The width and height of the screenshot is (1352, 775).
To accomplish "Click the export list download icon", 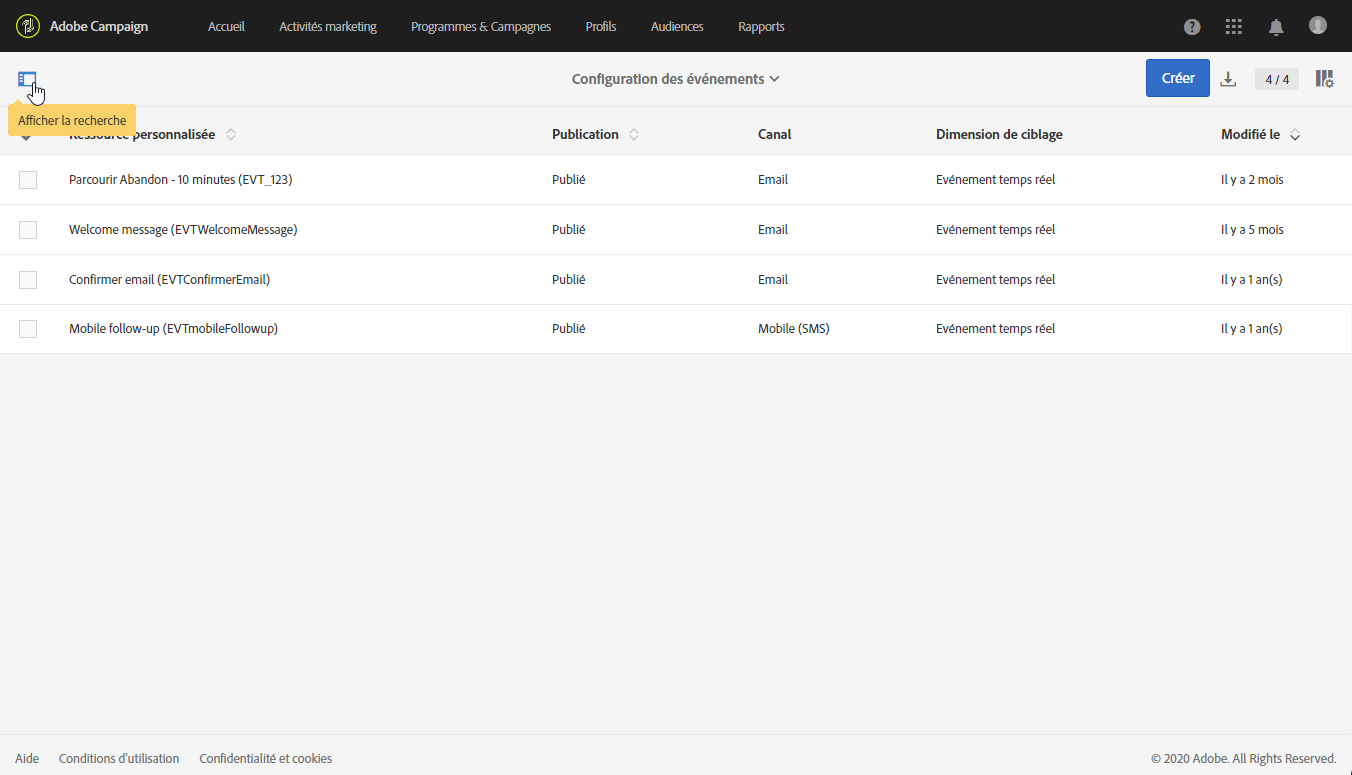I will coord(1229,79).
